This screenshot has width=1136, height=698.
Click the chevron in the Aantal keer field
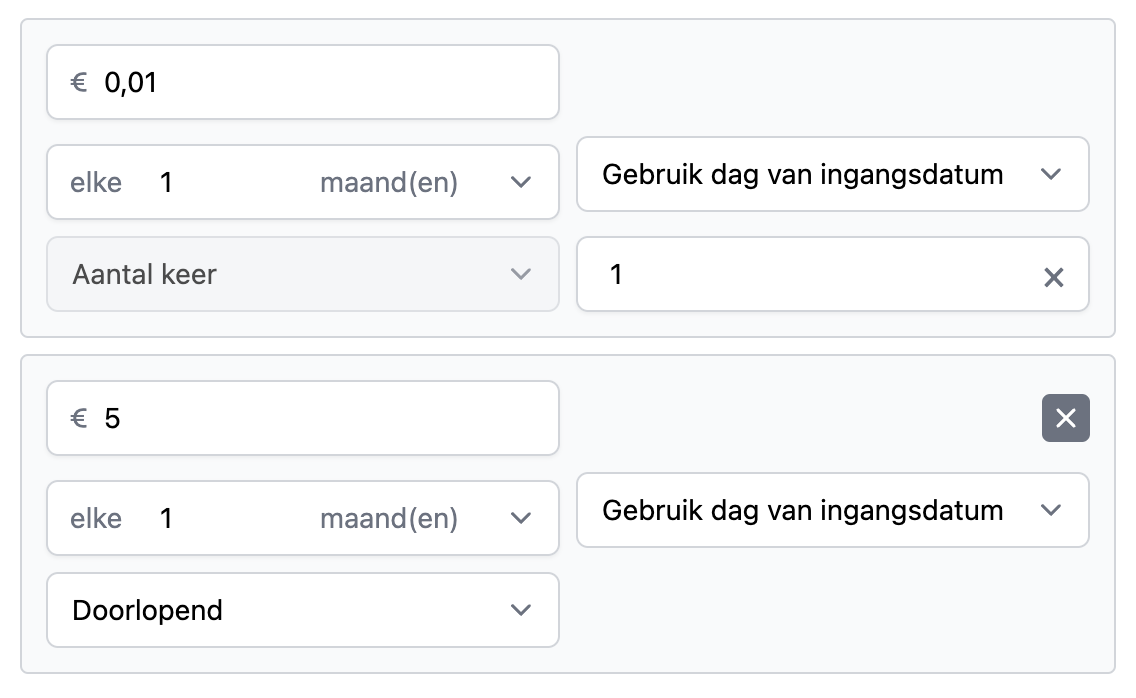pos(520,274)
